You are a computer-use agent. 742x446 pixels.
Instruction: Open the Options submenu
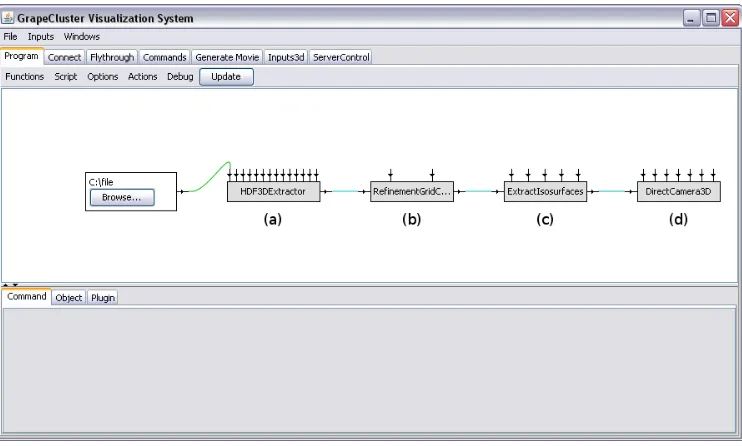[103, 77]
